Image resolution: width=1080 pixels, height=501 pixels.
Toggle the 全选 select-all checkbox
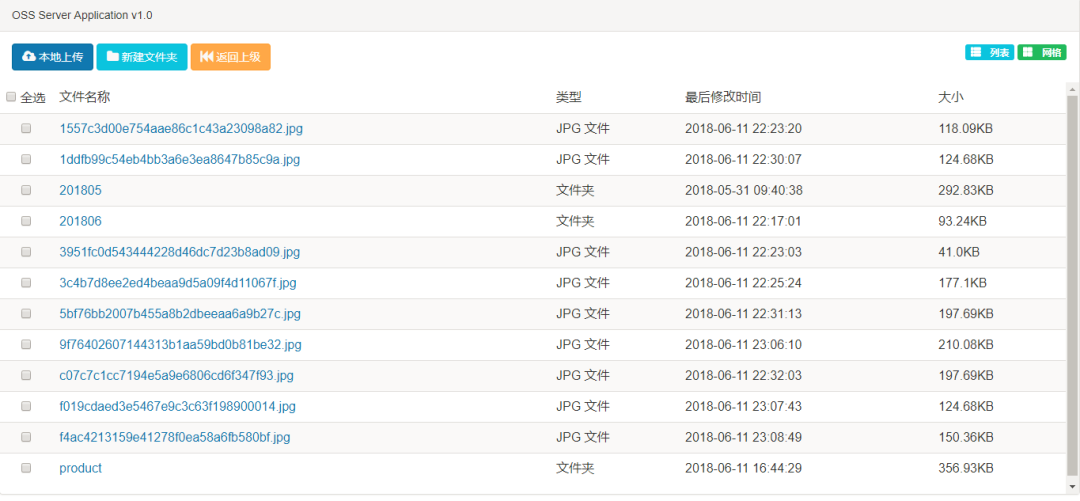(11, 97)
